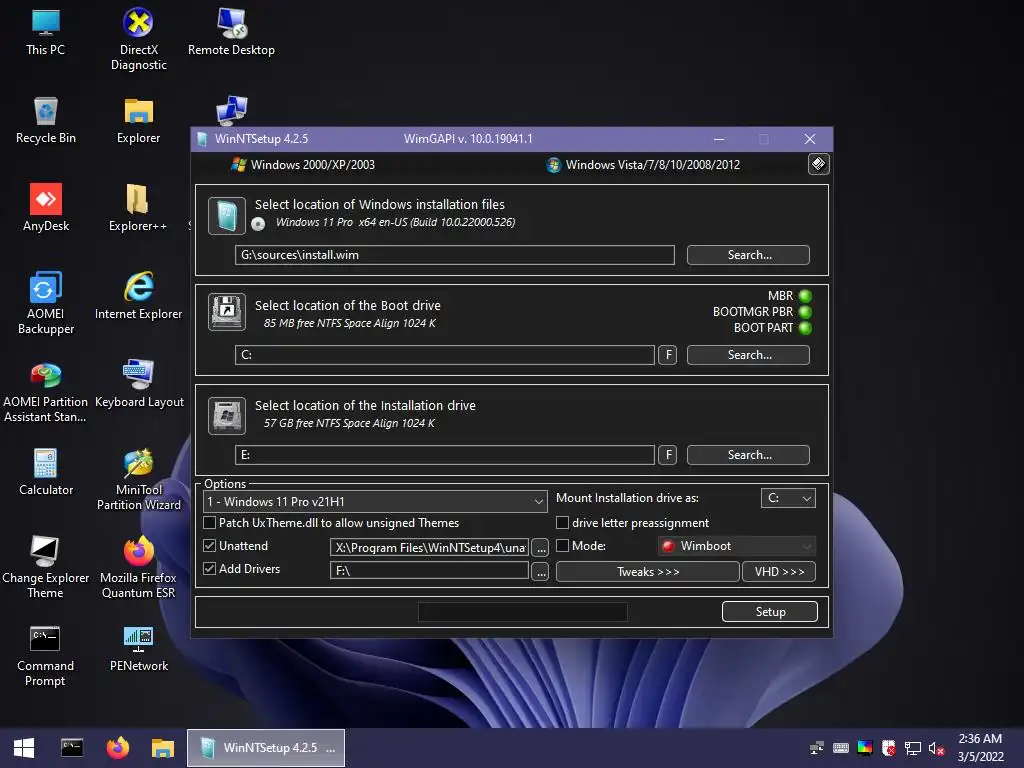This screenshot has width=1024, height=768.
Task: Click the setup progress bar
Action: [x=522, y=612]
